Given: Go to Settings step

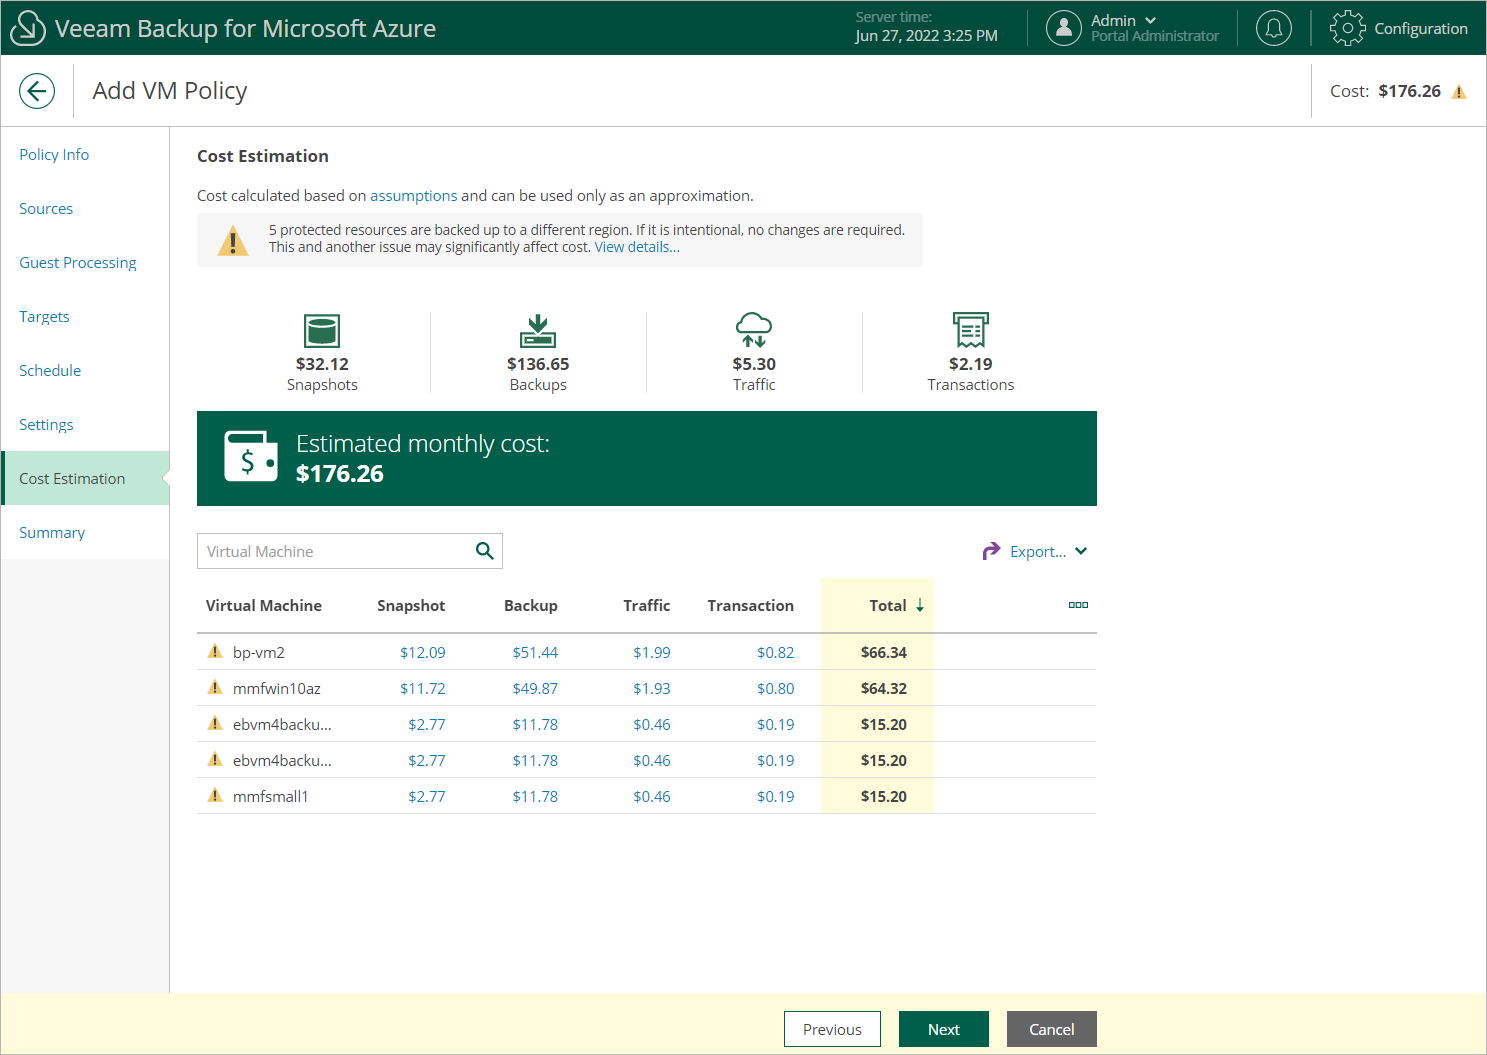Looking at the screenshot, I should coord(46,424).
